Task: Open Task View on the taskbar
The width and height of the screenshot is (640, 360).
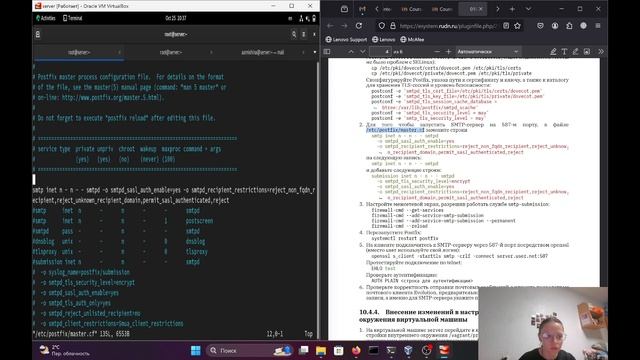Action: [x=303, y=350]
